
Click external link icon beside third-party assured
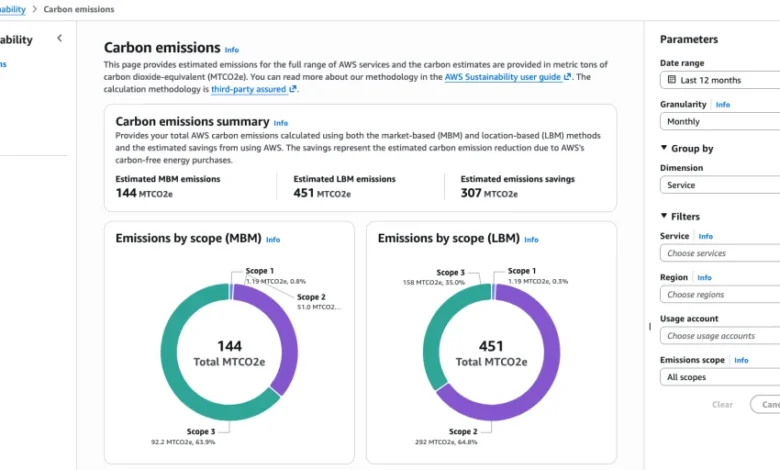[x=293, y=89]
